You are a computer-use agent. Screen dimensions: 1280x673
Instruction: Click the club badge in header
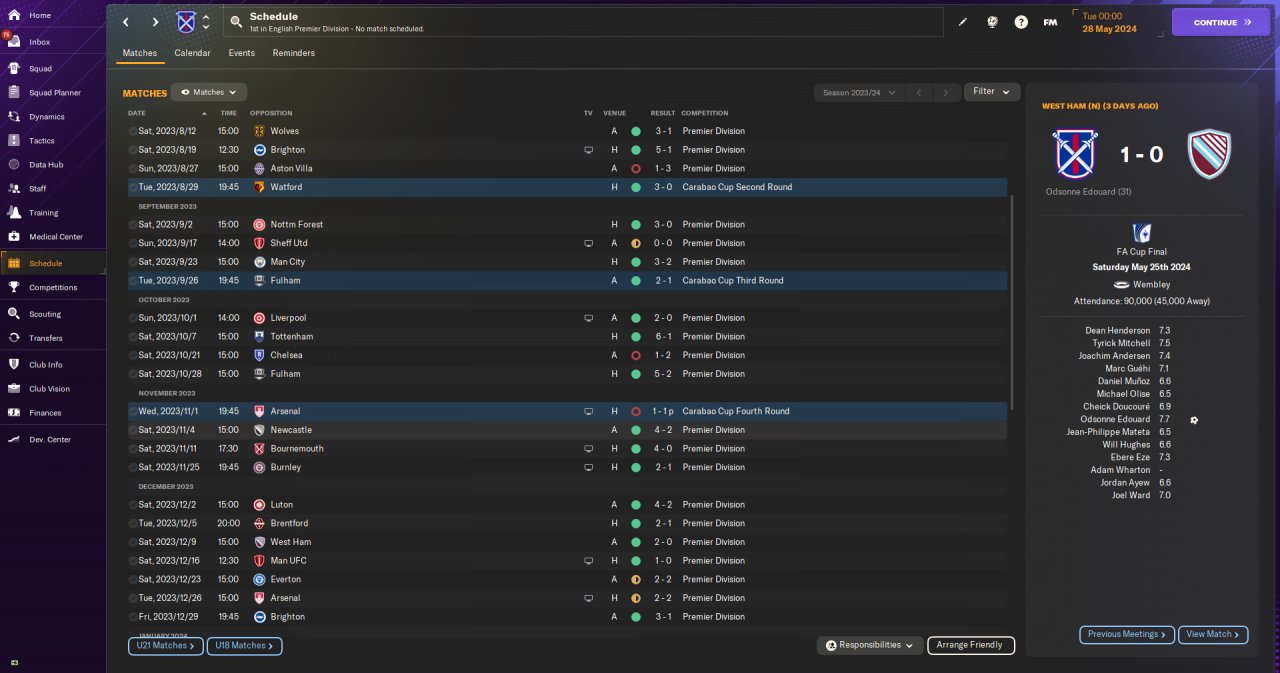tap(186, 22)
